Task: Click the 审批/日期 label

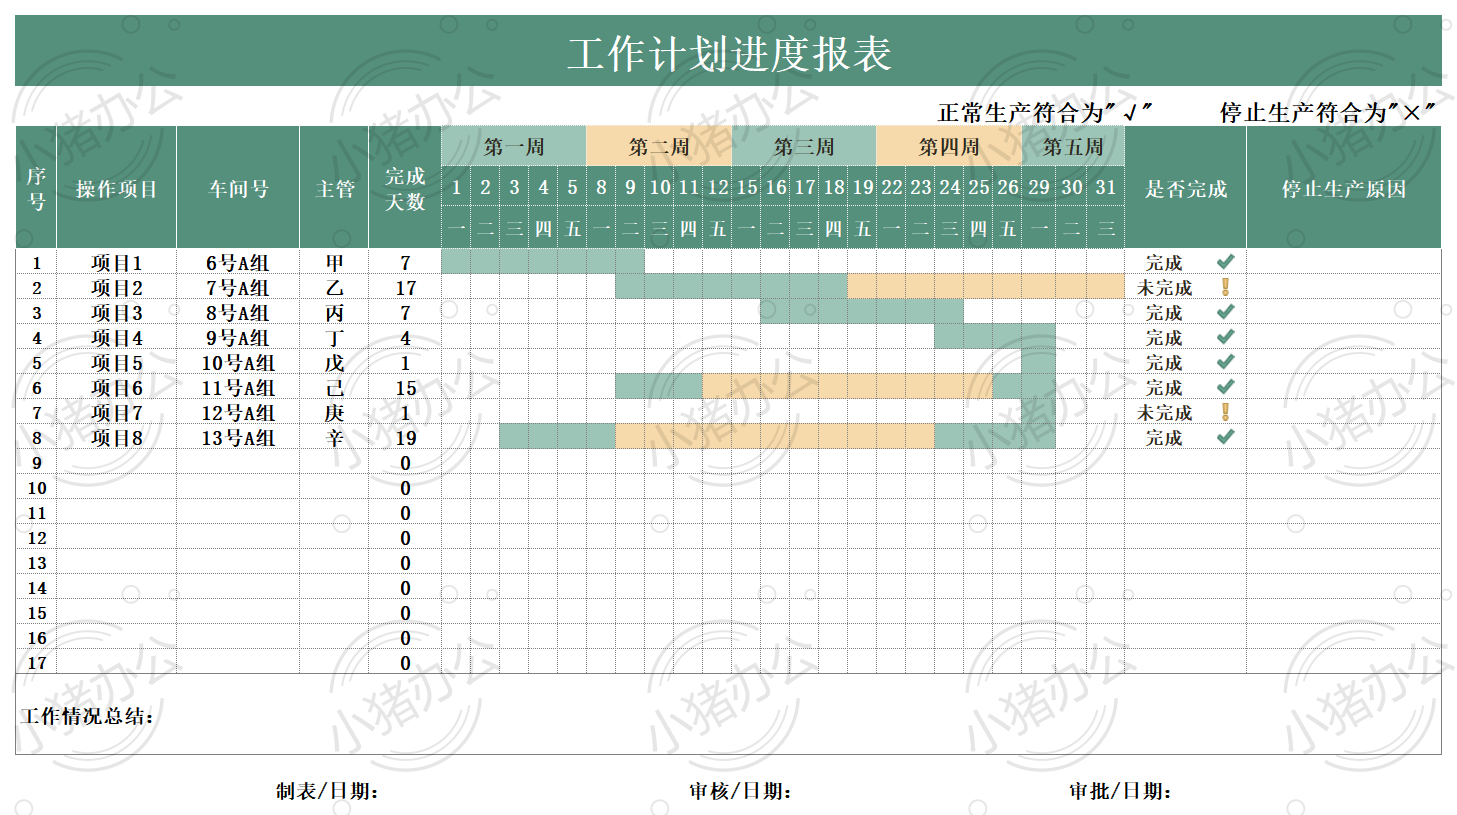Action: 1120,791
